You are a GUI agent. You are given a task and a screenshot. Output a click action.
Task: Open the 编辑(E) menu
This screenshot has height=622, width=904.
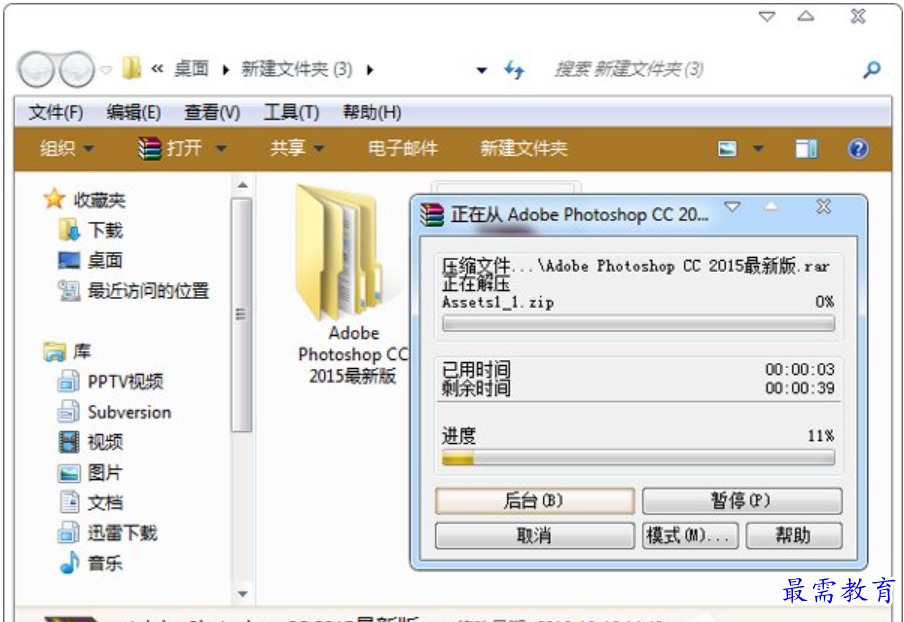coord(134,112)
